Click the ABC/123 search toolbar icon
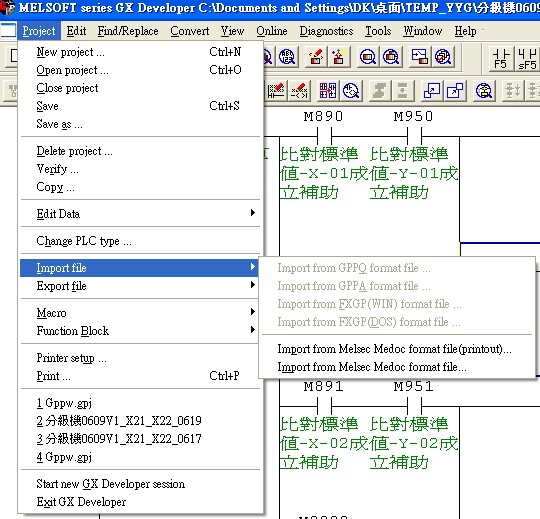Viewport: 540px width, 519px height. (287, 57)
